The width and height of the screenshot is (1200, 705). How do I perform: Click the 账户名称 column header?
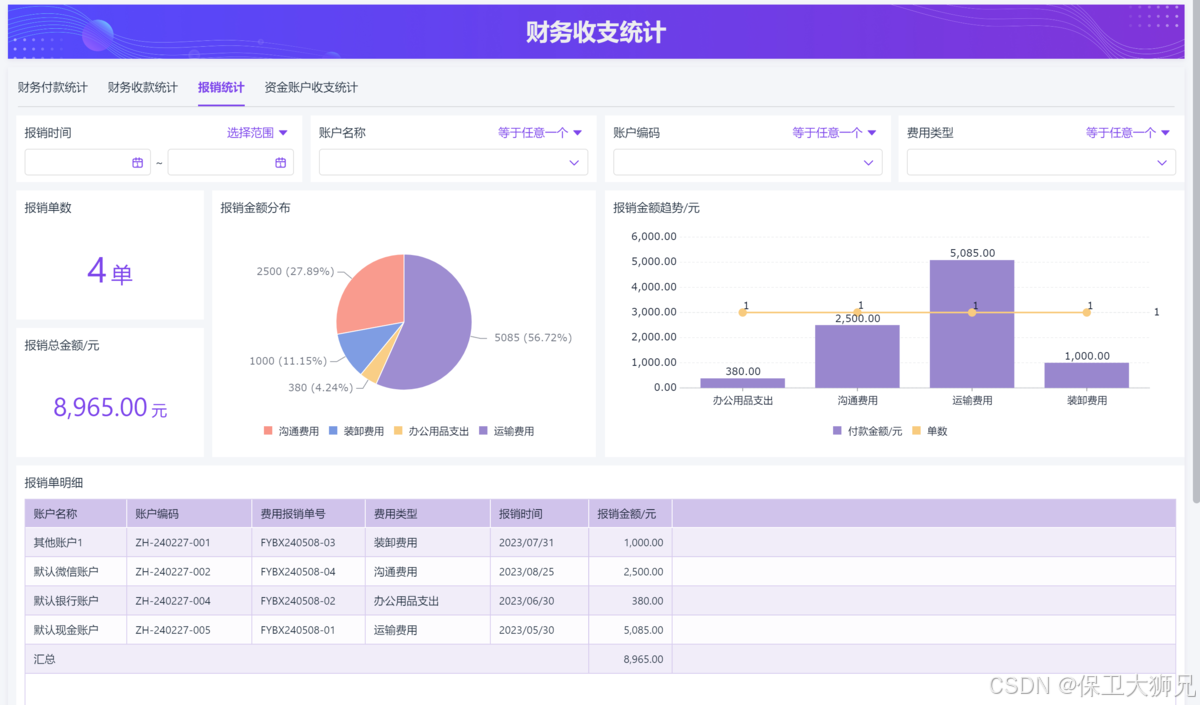coord(76,514)
